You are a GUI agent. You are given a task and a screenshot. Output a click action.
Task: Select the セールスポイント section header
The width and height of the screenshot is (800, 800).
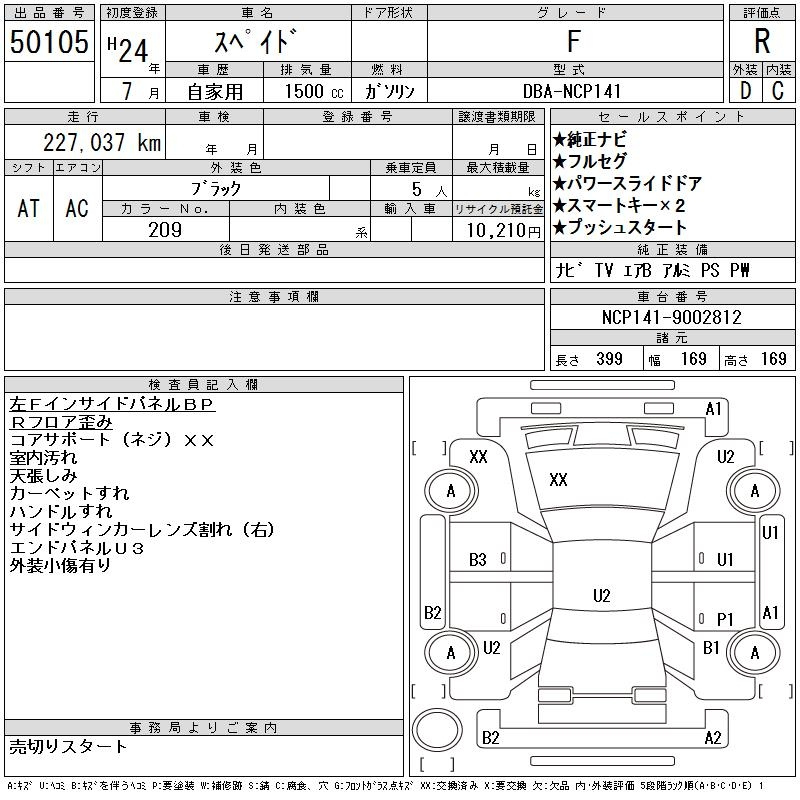[x=672, y=117]
